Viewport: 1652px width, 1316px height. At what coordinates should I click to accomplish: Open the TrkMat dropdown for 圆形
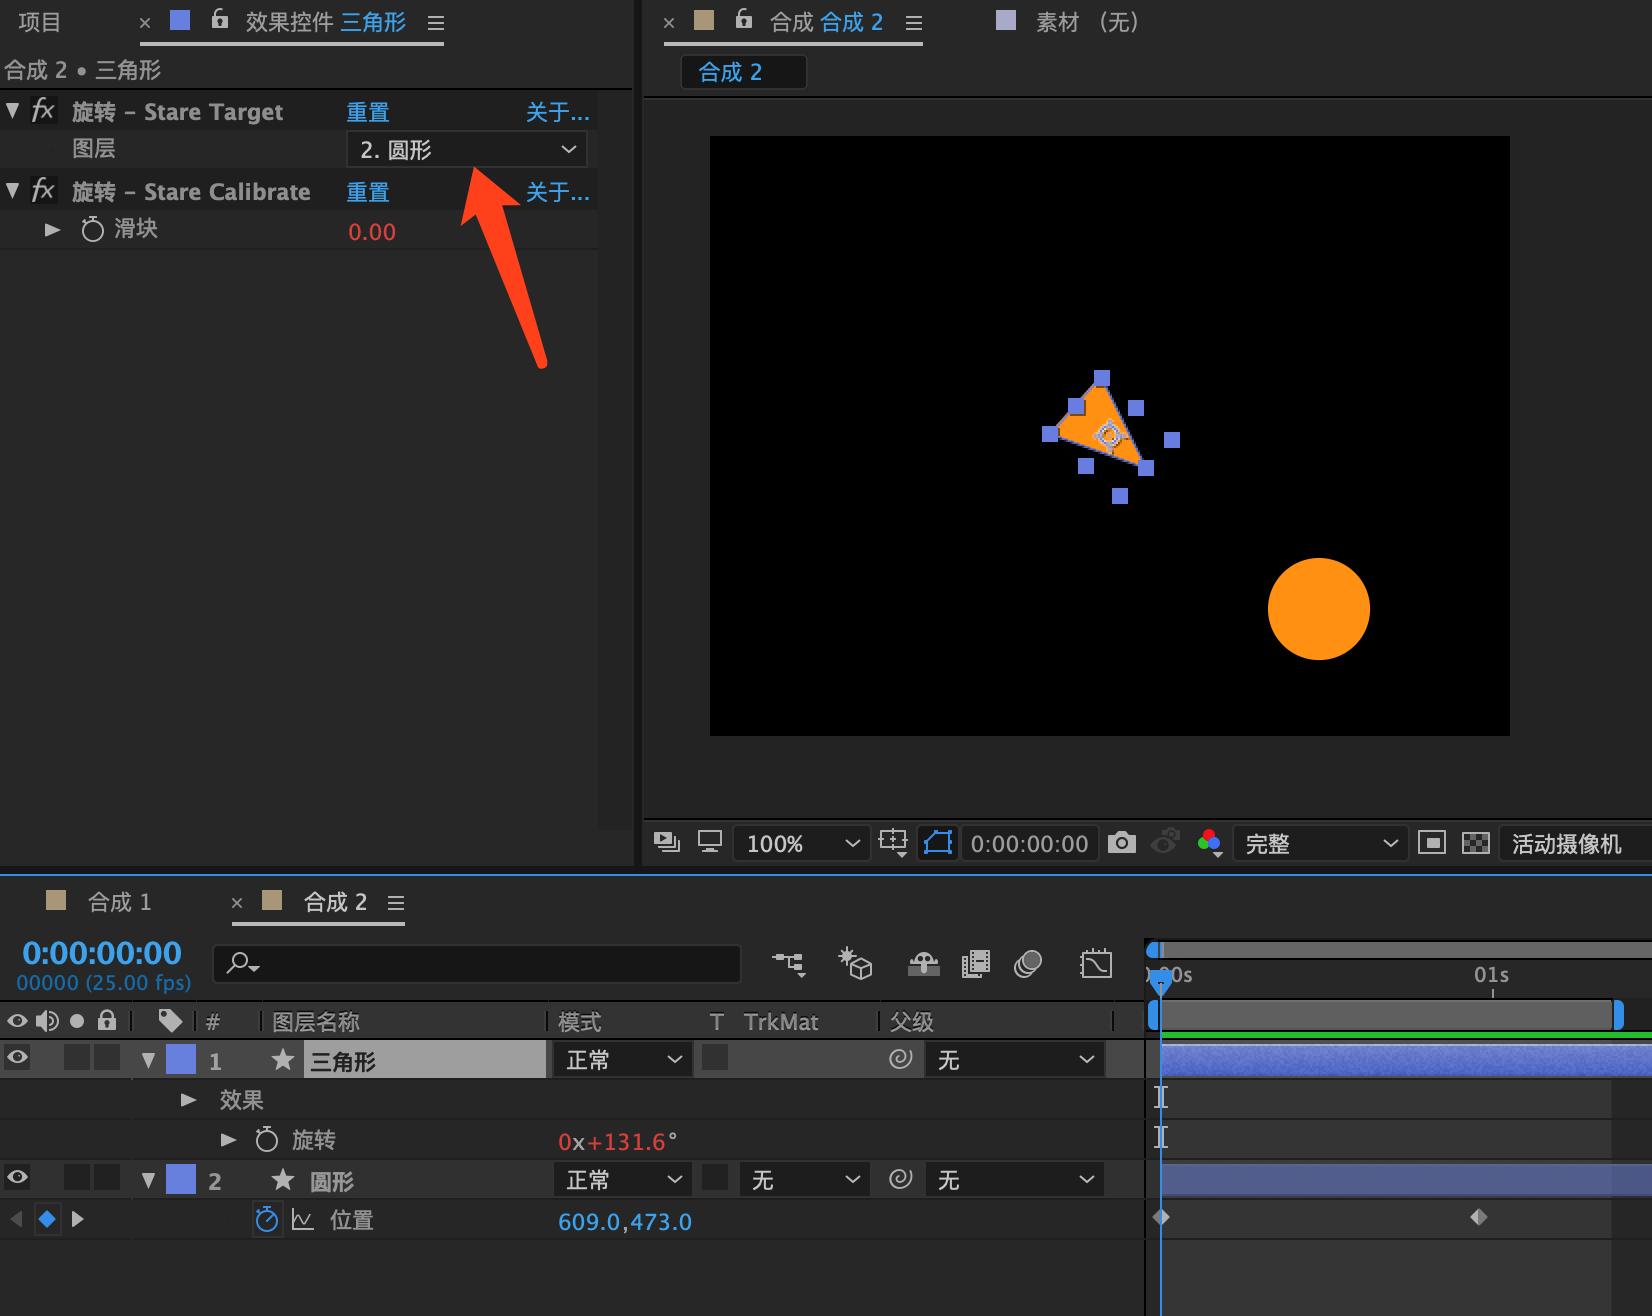tap(804, 1180)
